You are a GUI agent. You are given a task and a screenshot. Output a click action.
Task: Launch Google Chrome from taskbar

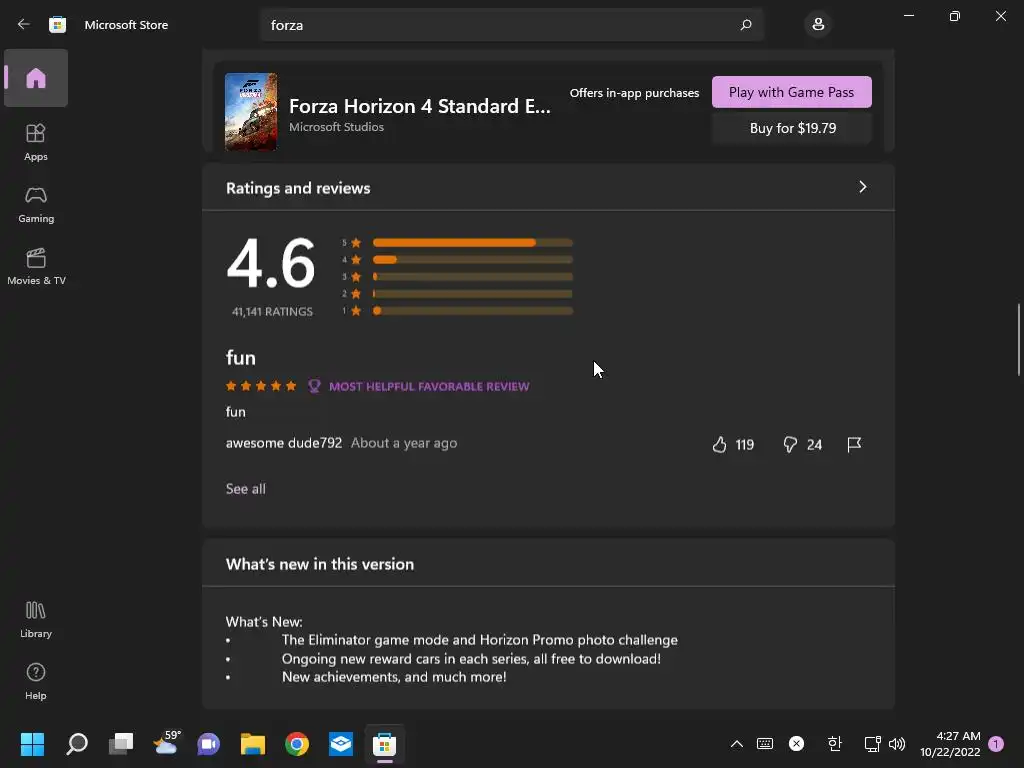pos(296,744)
